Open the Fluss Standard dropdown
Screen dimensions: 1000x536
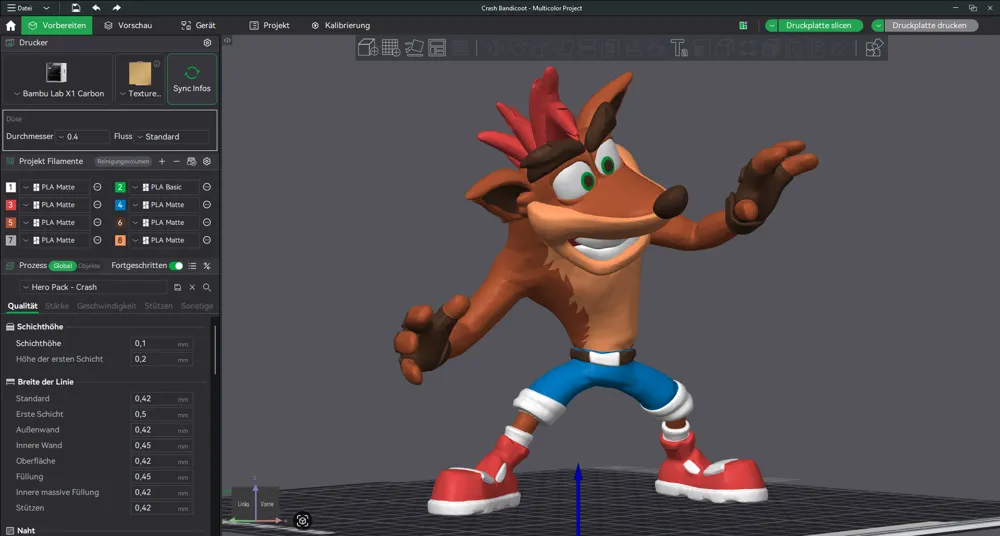[171, 137]
